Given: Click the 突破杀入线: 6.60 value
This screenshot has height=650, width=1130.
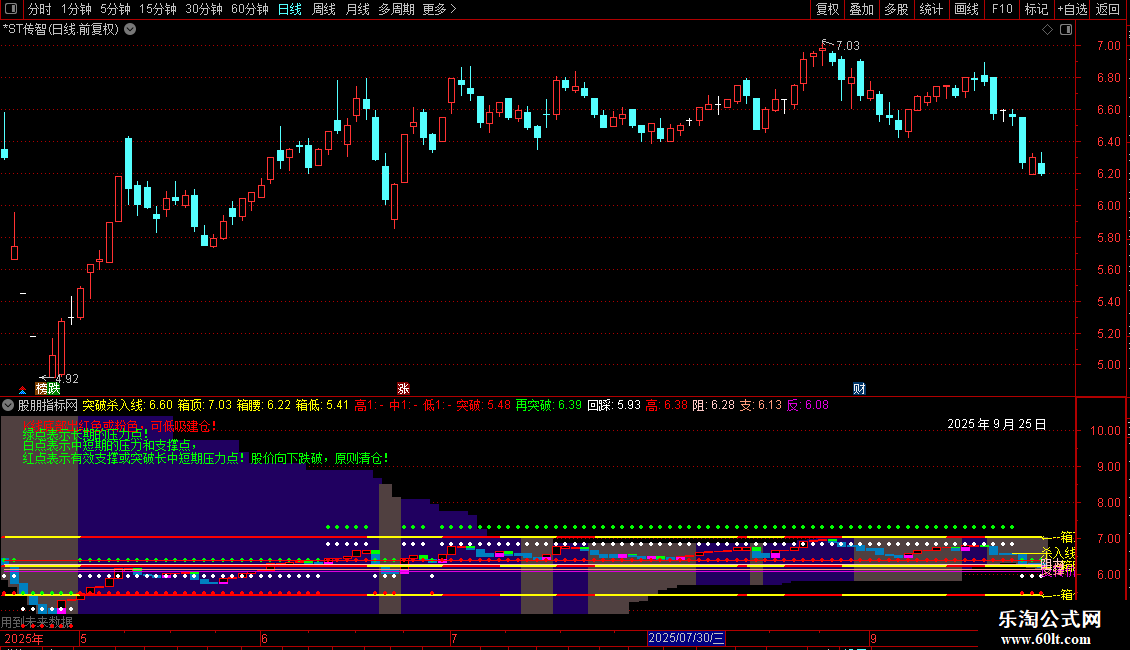Looking at the screenshot, I should tap(128, 405).
